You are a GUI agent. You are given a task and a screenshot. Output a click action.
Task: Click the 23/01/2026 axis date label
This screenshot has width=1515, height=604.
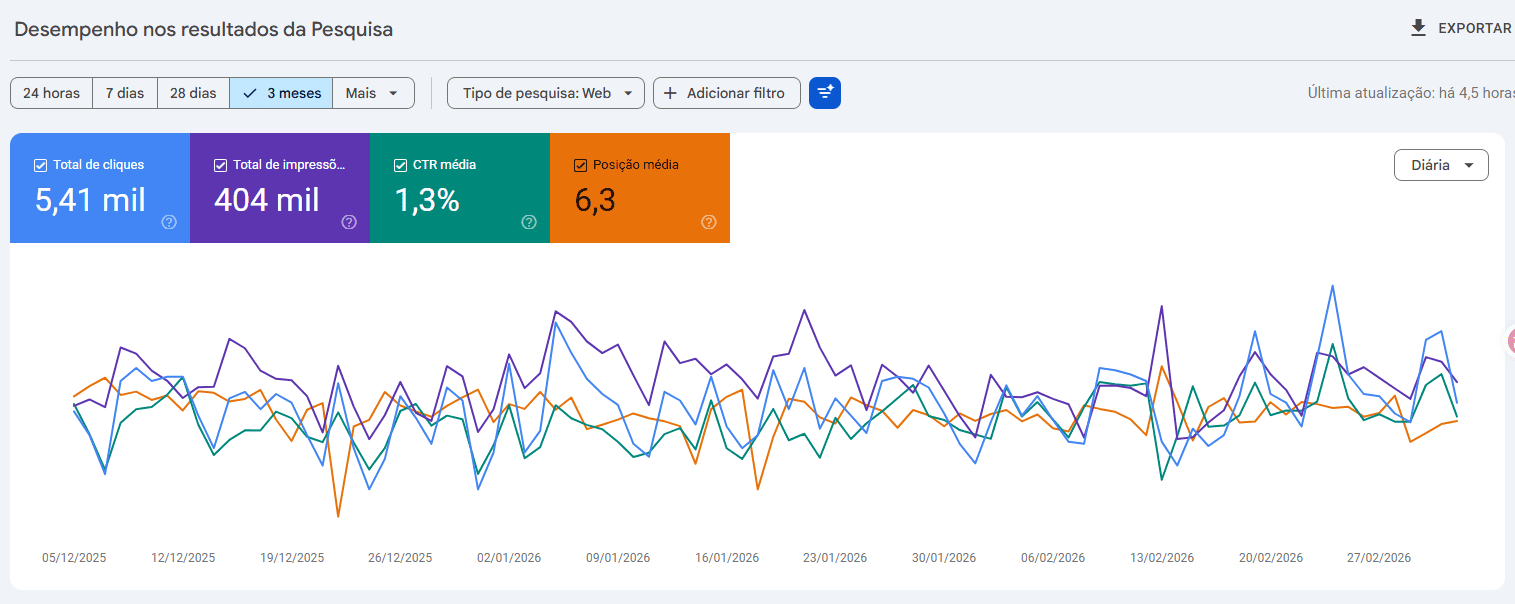pos(835,558)
